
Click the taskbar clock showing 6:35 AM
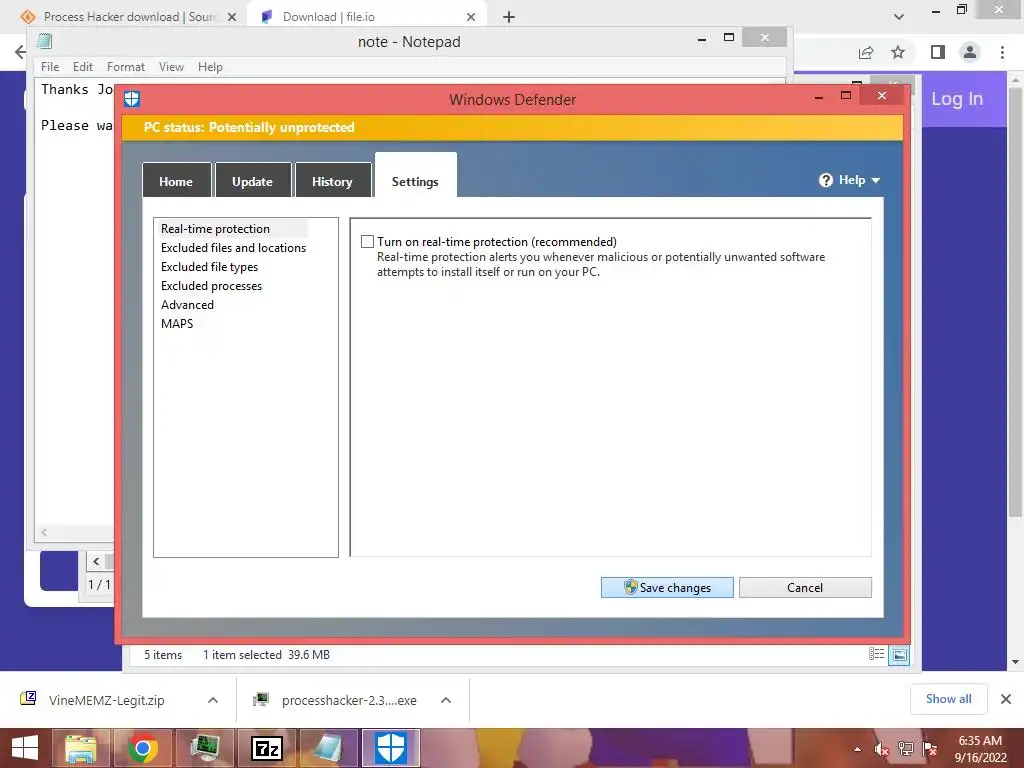click(x=980, y=749)
